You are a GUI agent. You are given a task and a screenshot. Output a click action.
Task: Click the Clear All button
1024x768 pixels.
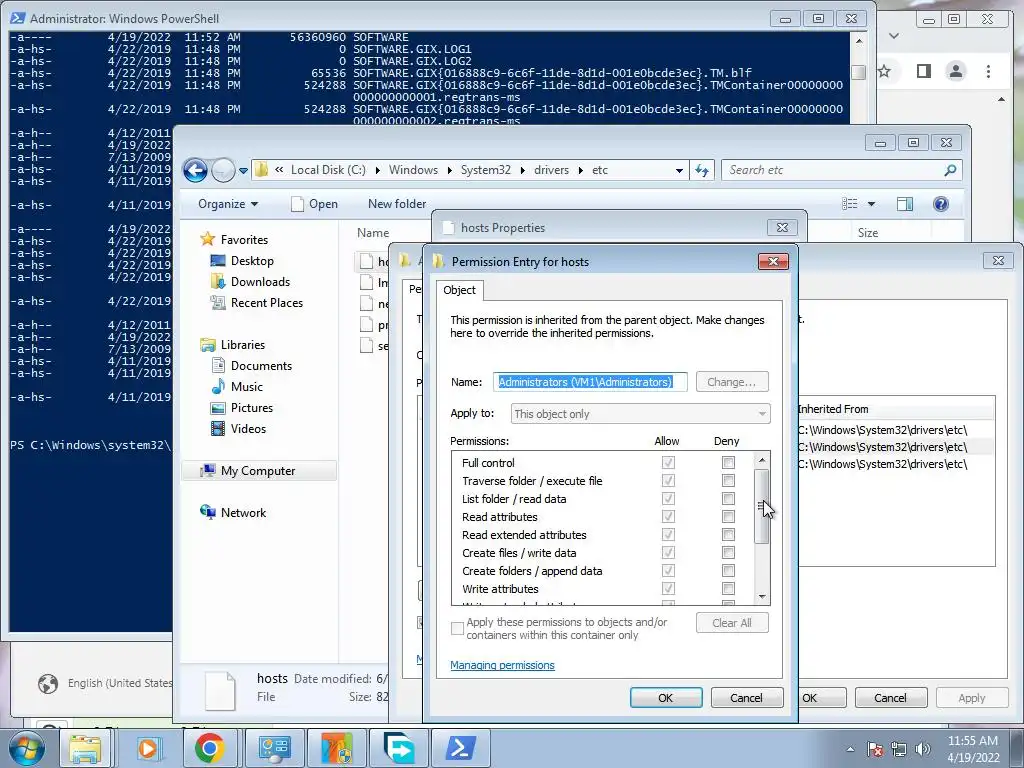(731, 623)
